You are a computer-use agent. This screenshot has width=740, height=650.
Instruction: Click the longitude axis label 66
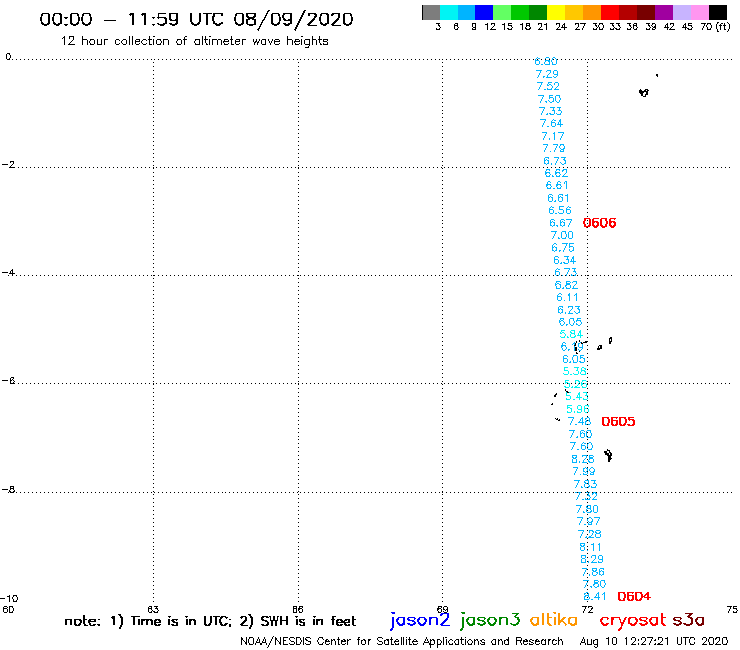click(298, 609)
